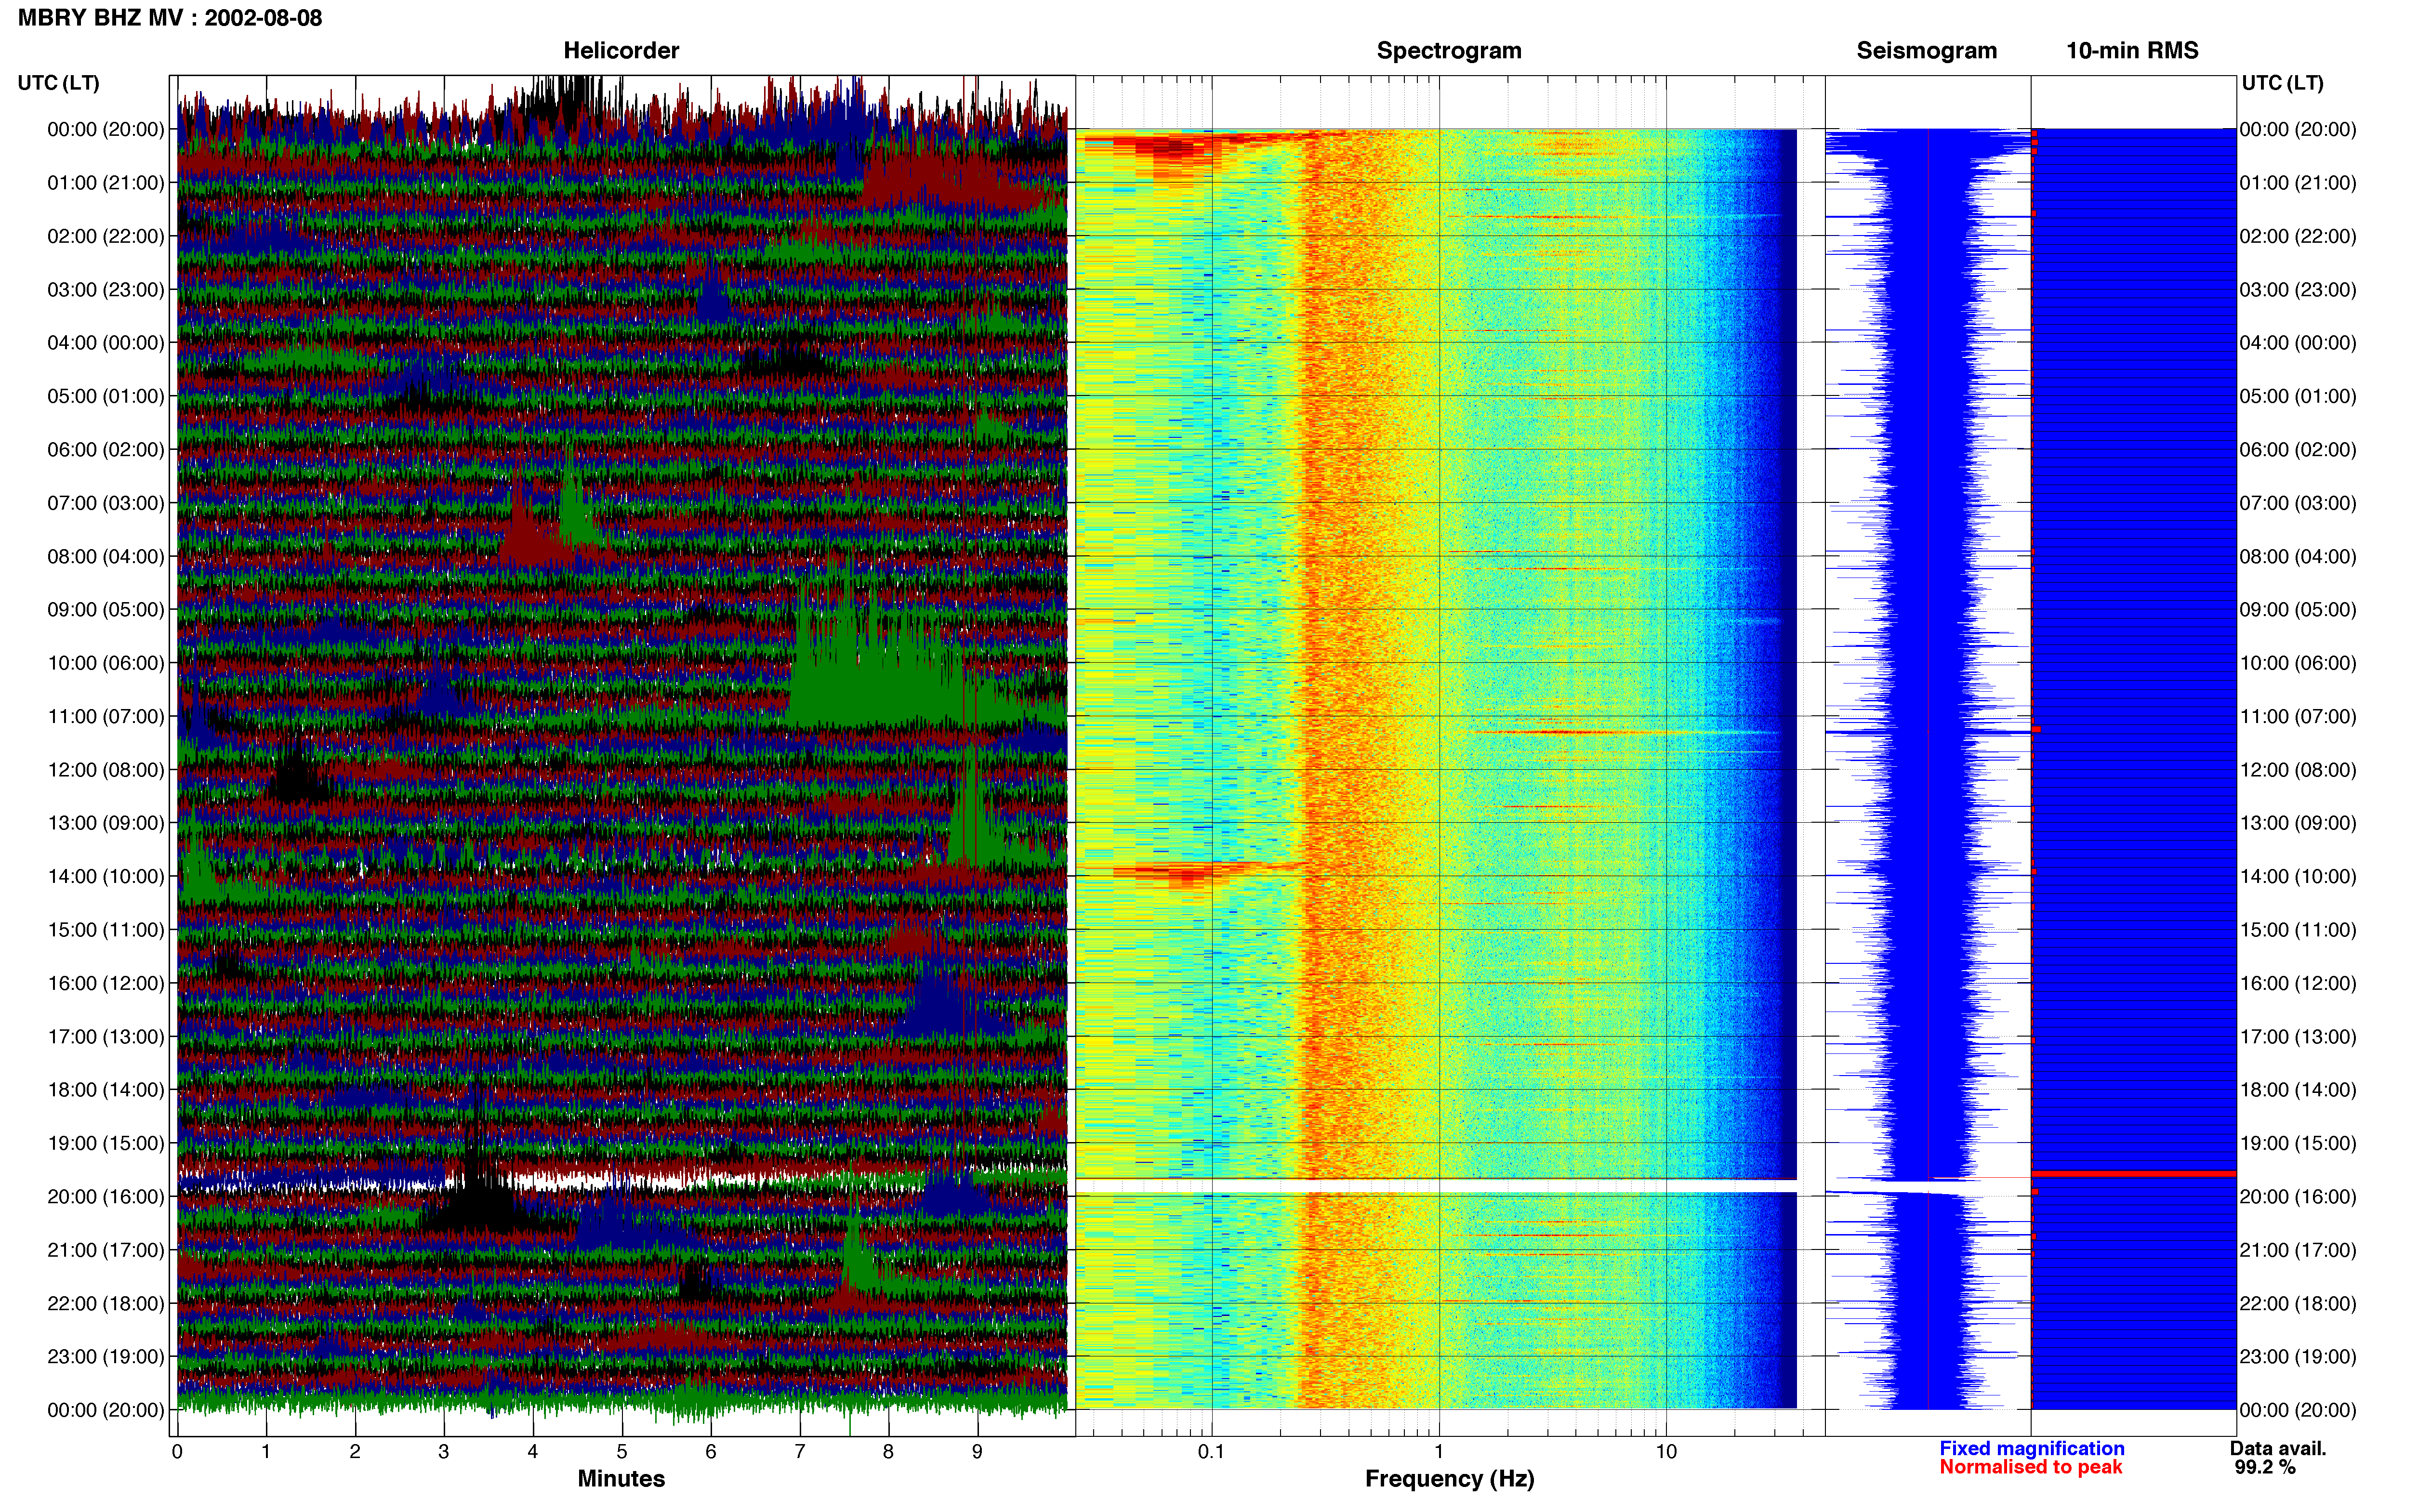Screen dimensions: 2418x1512
Task: Click right time label '05:00 (01:00)'
Action: click(2298, 396)
